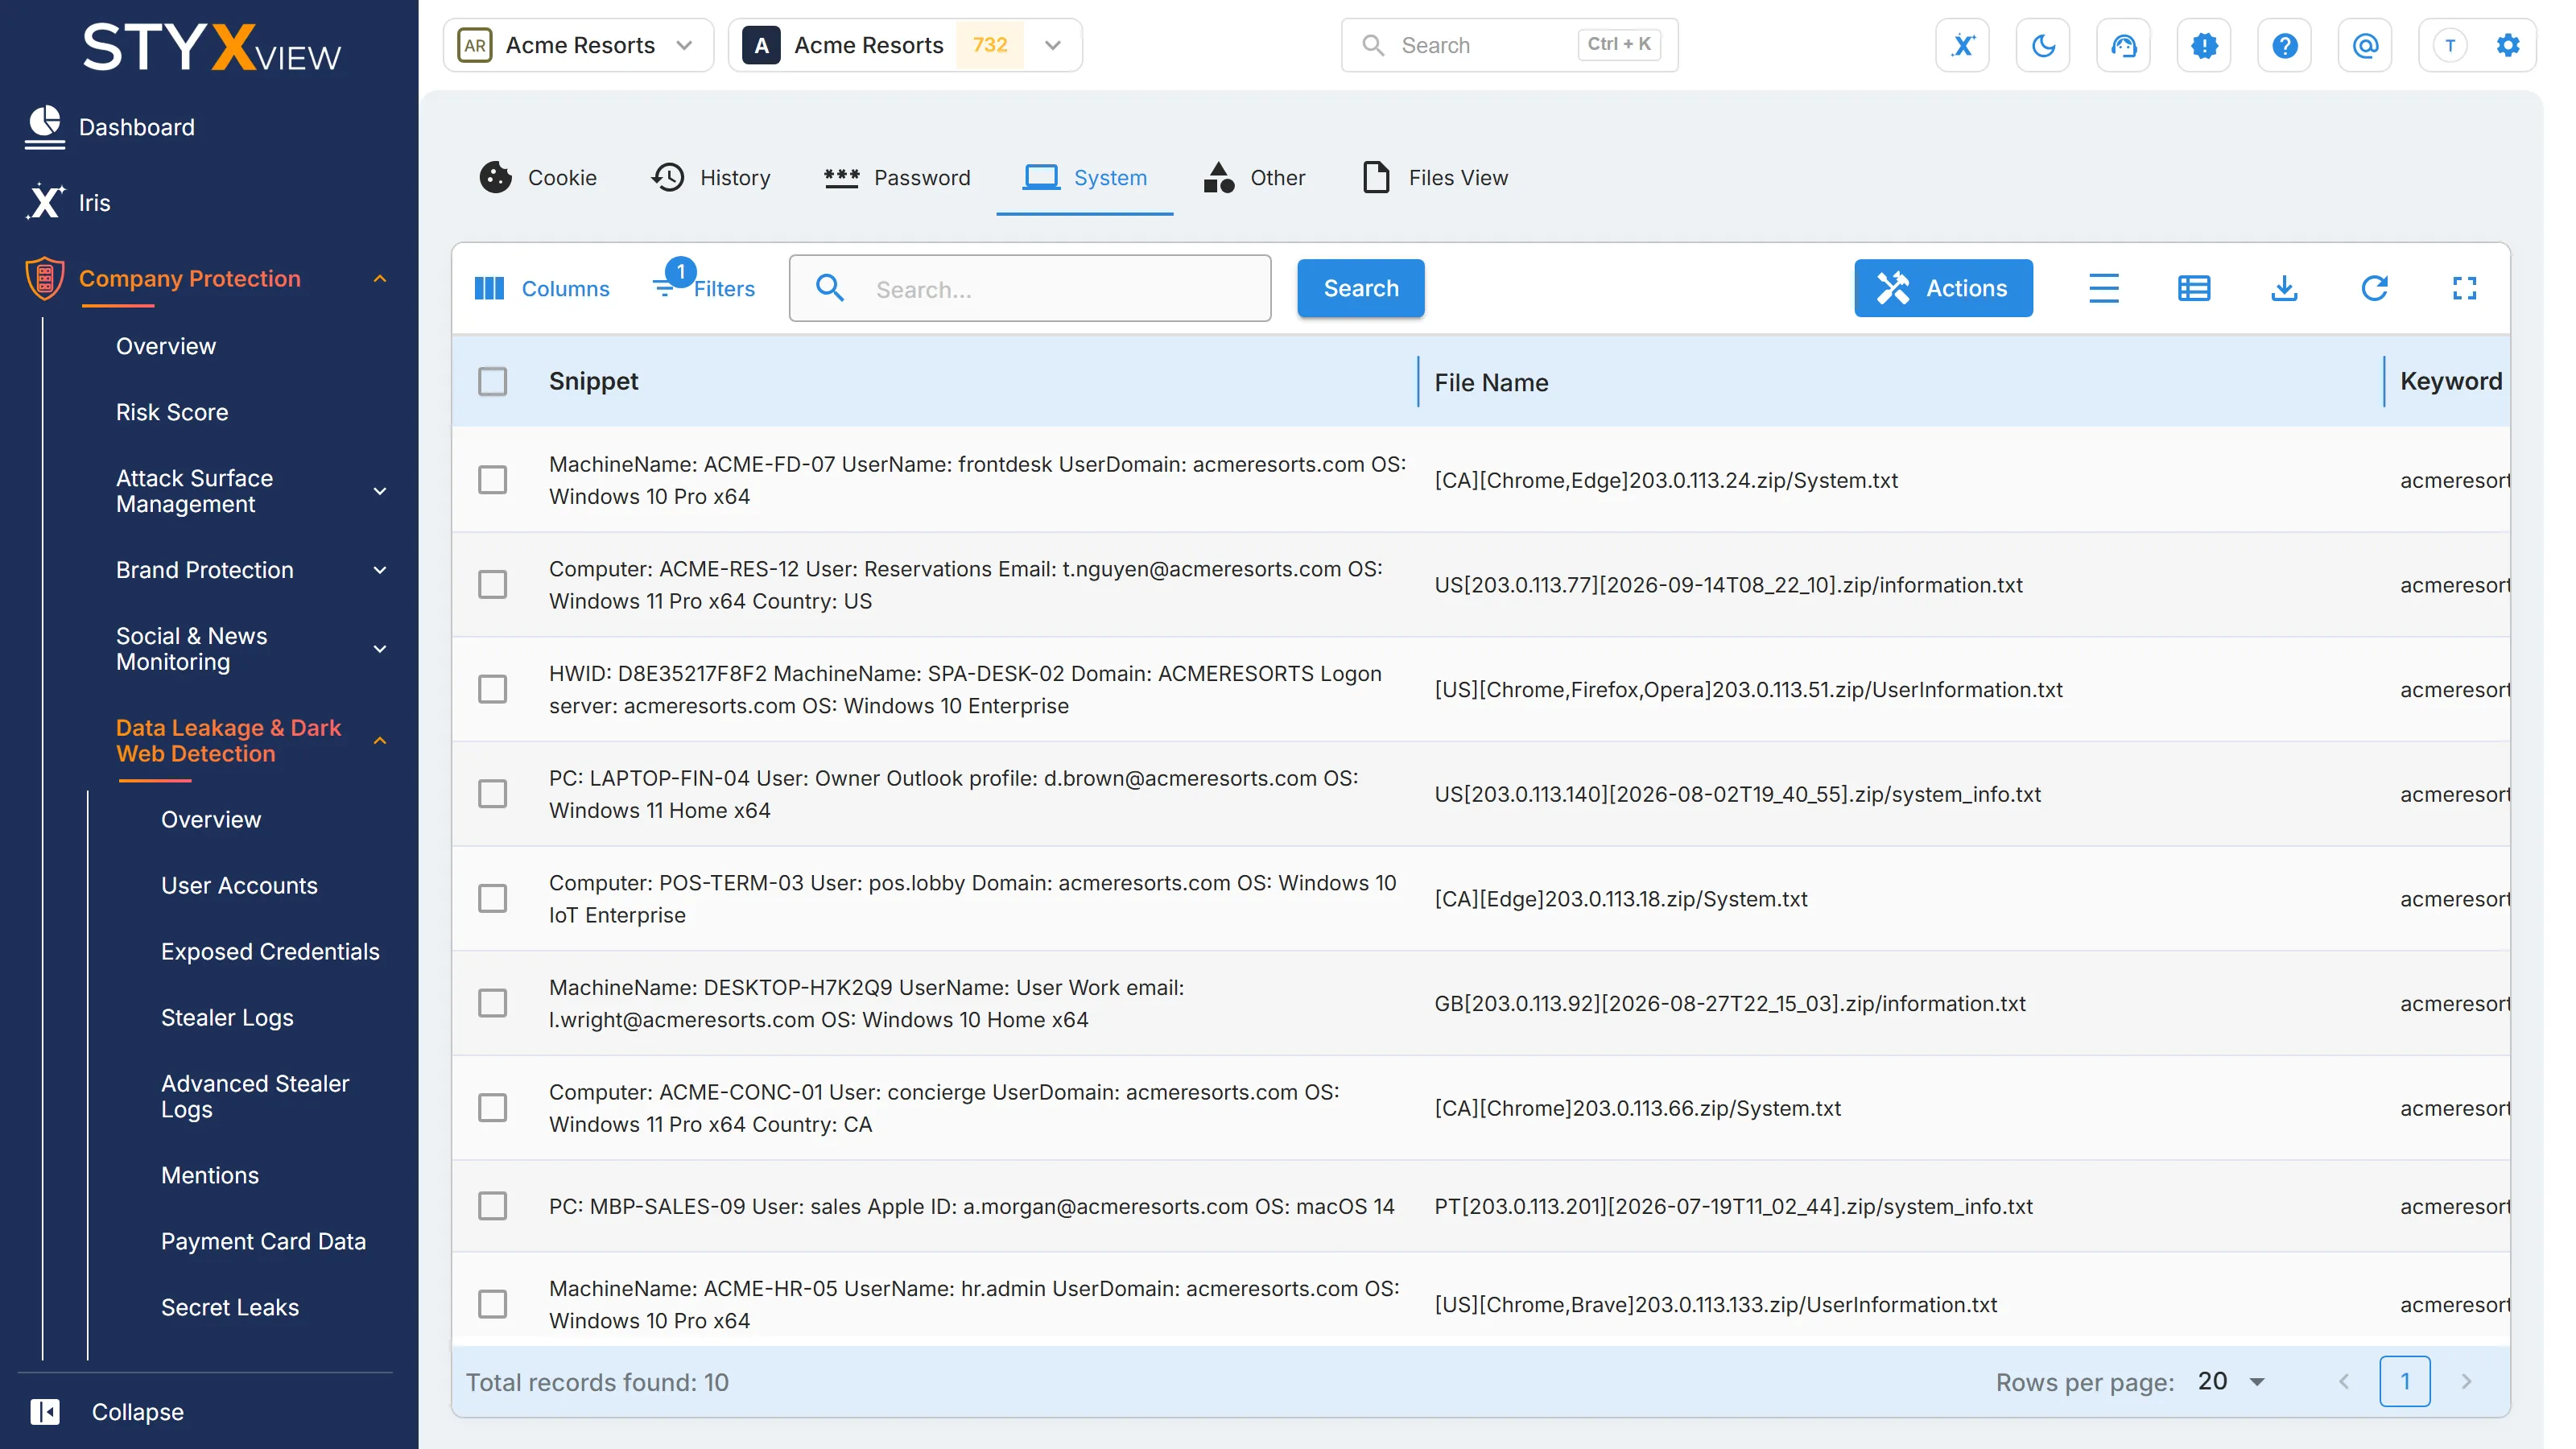Switch to the History tab
Screen dimensions: 2576x1449
pos(711,177)
